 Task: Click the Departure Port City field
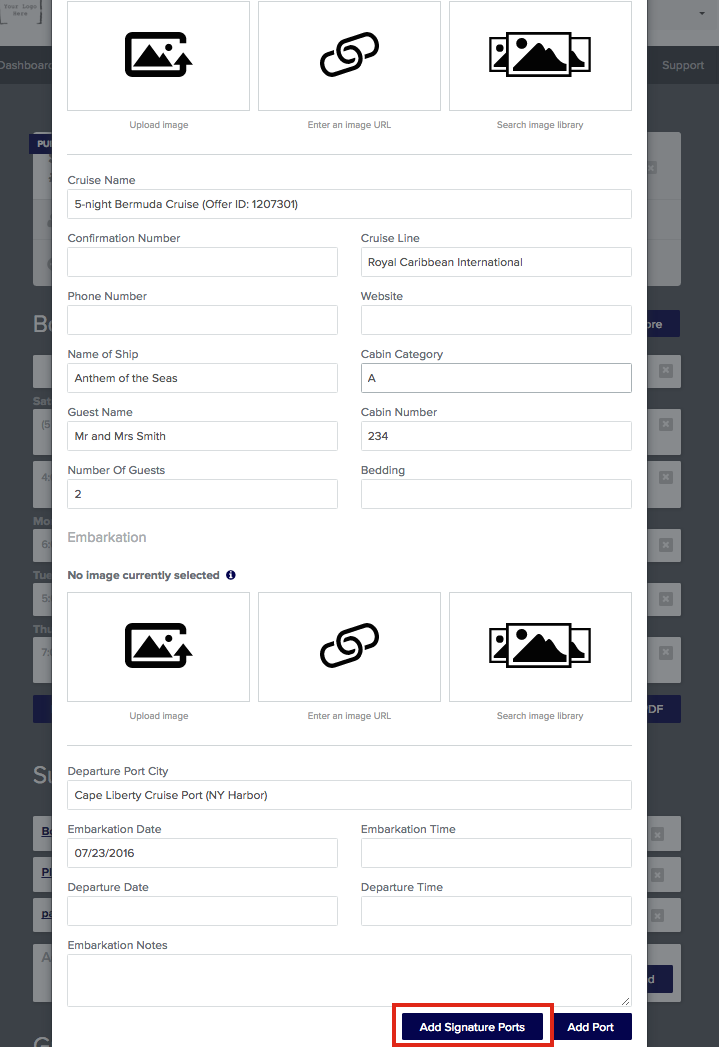[349, 795]
